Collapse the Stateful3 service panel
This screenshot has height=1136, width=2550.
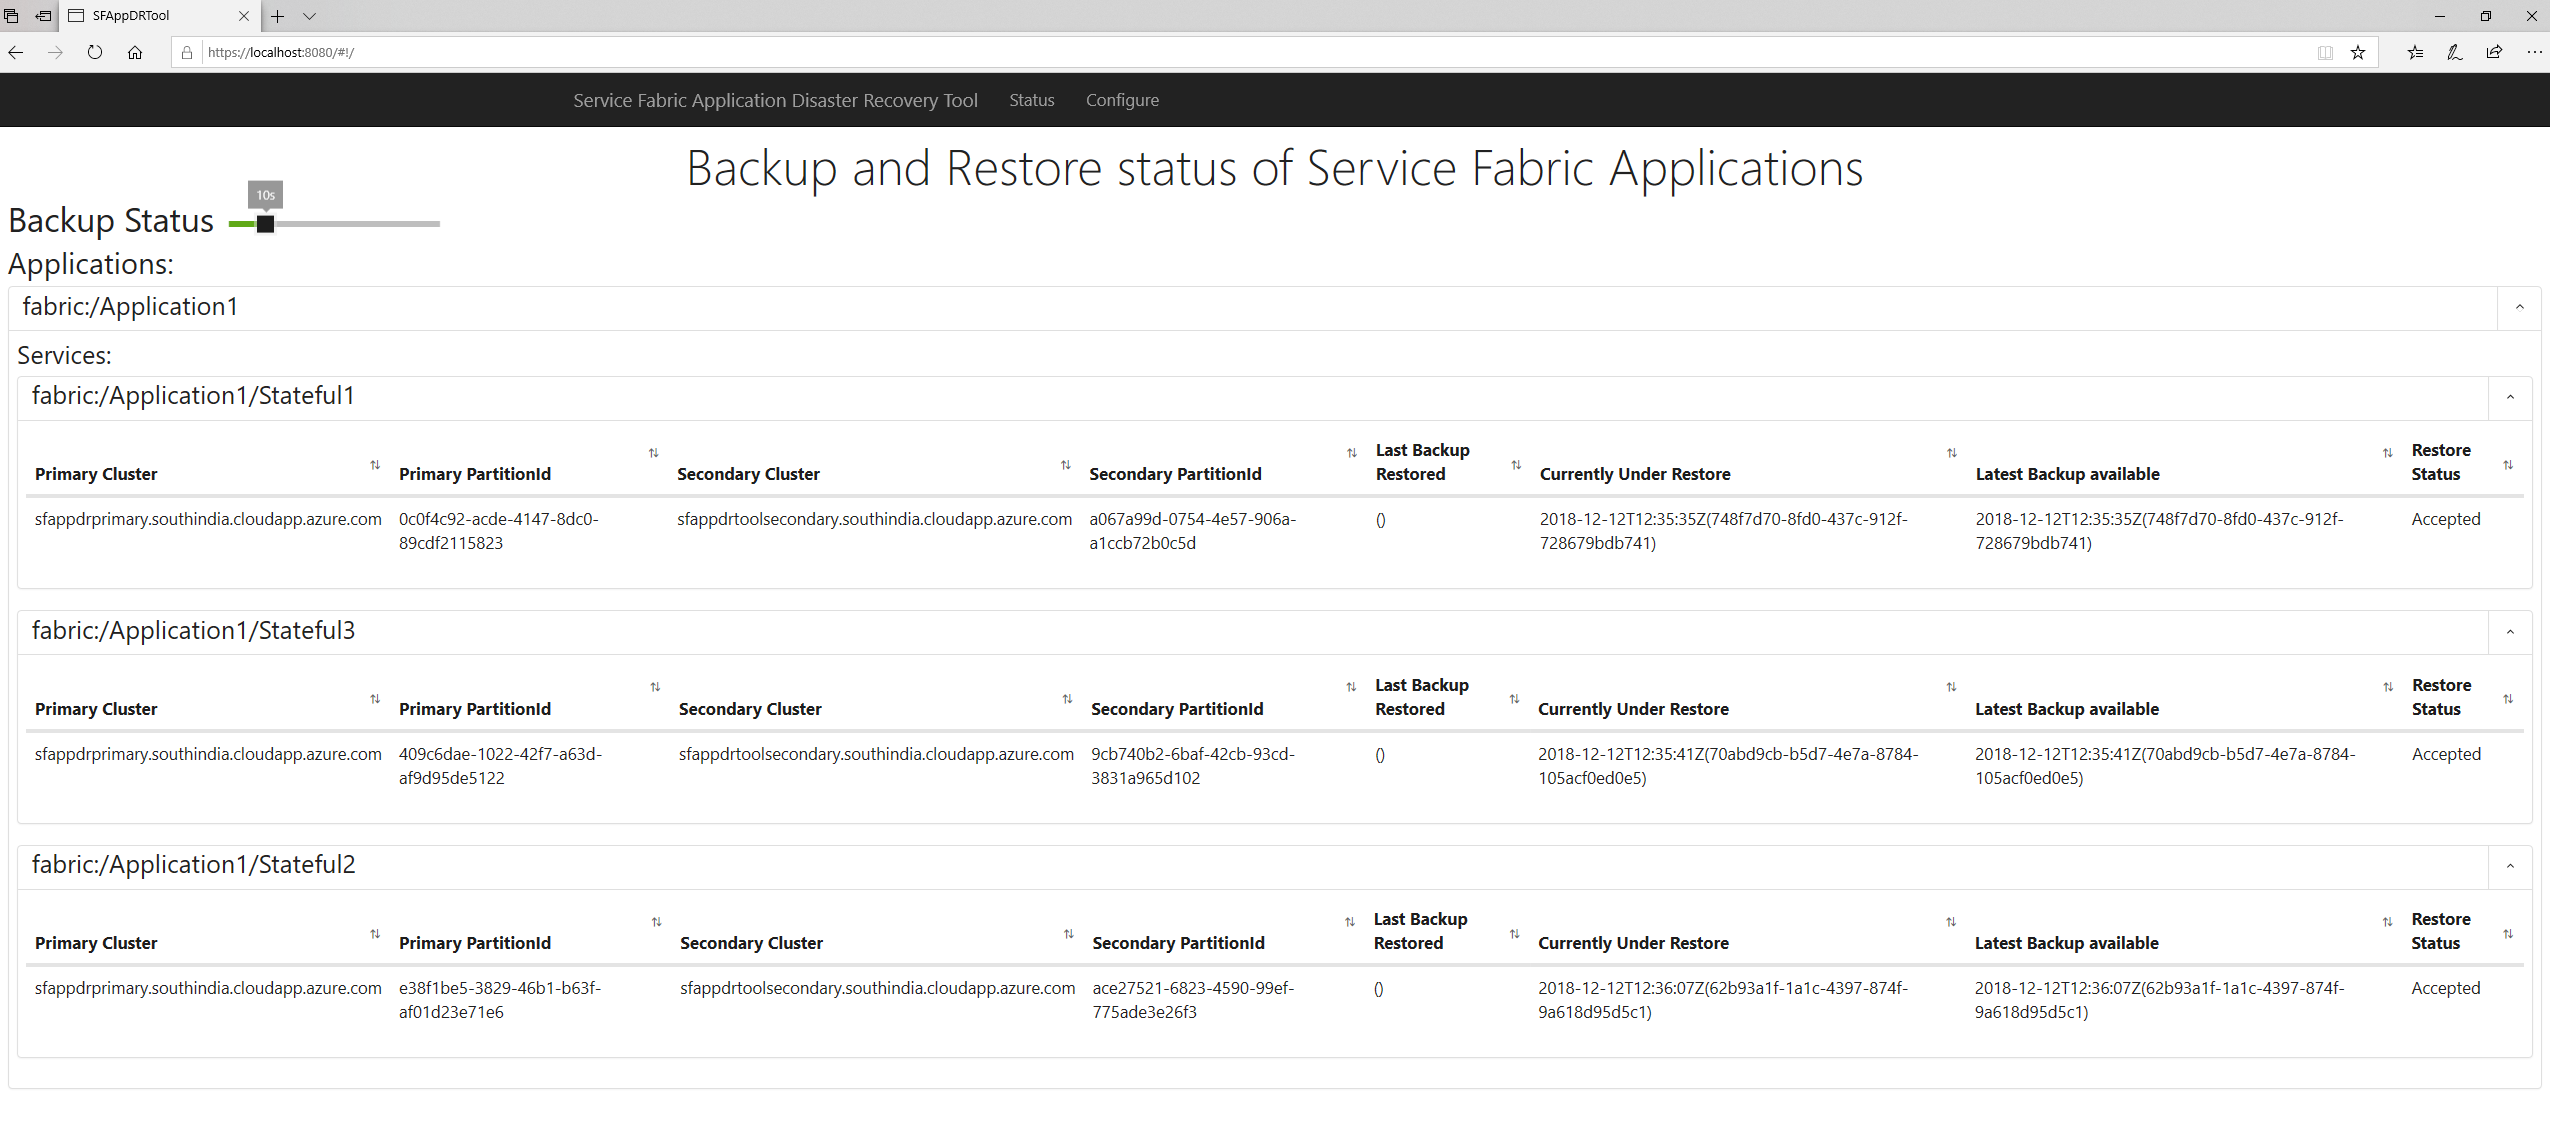pyautogui.click(x=2510, y=632)
